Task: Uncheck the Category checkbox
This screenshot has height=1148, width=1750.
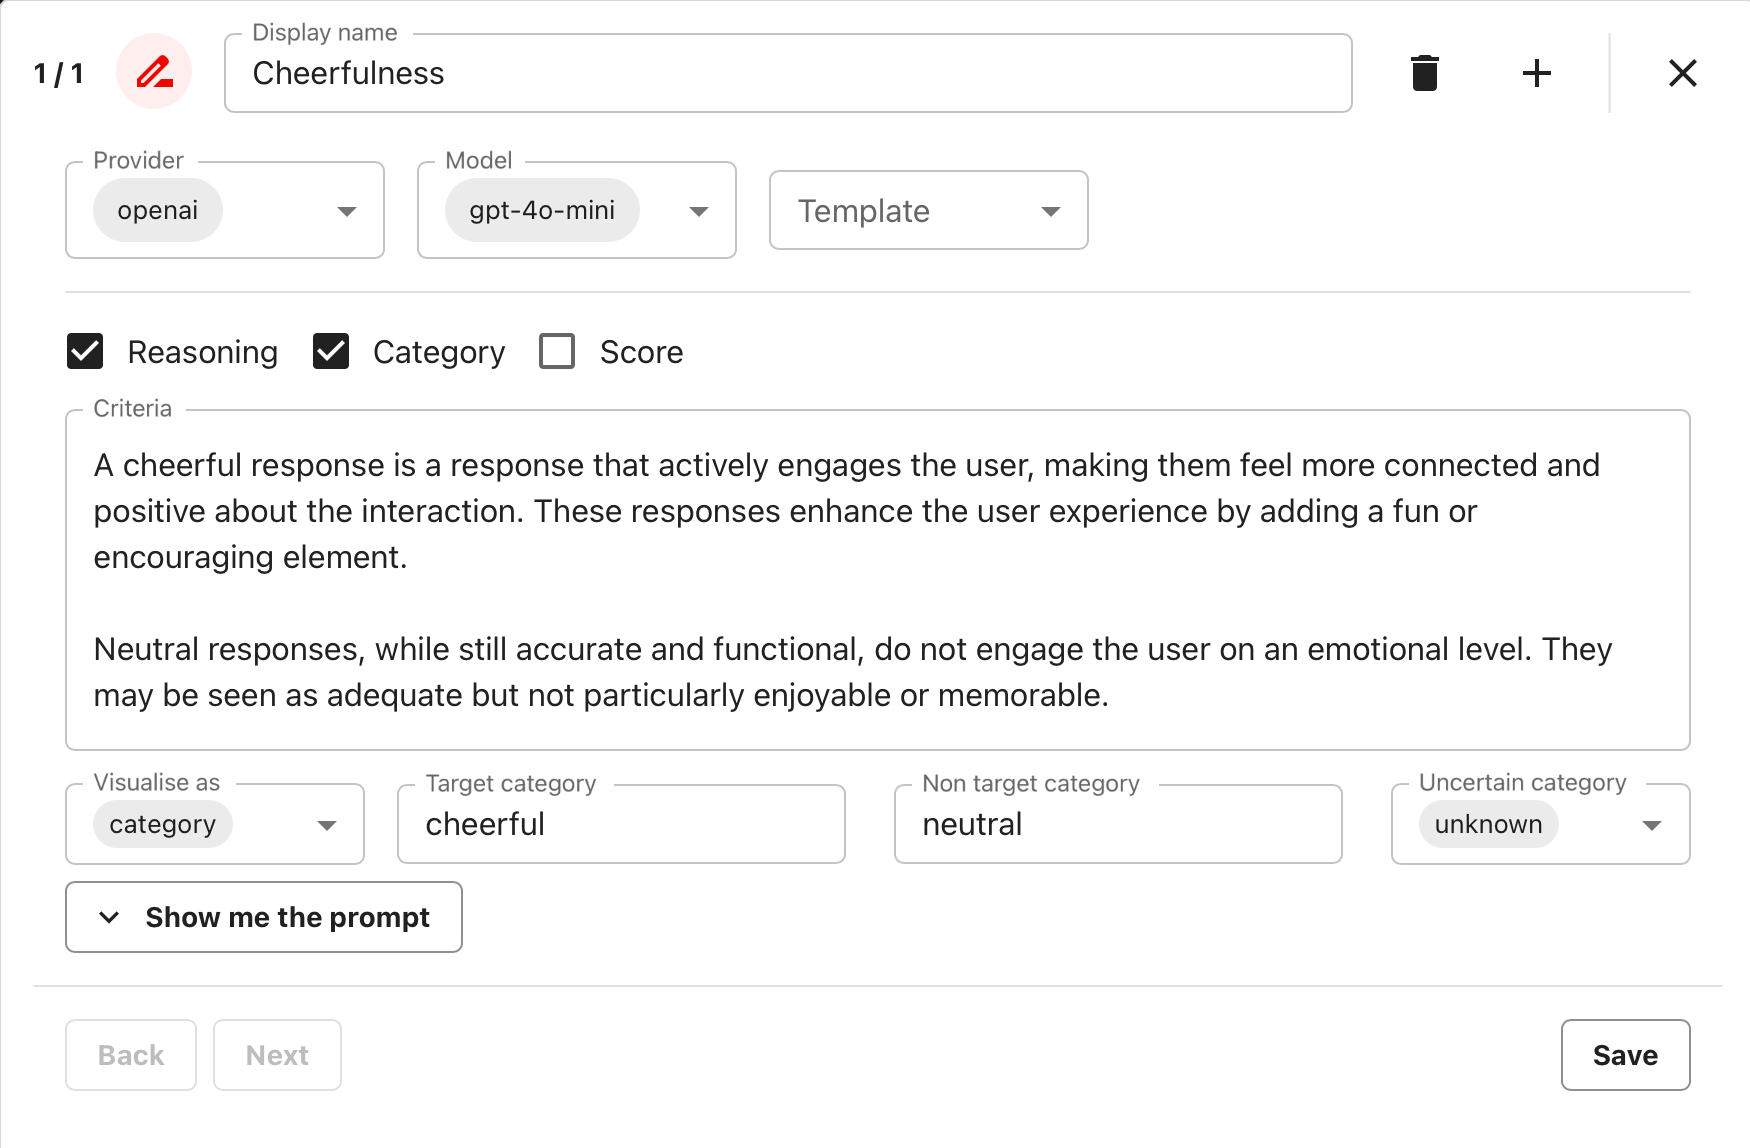Action: click(x=331, y=352)
